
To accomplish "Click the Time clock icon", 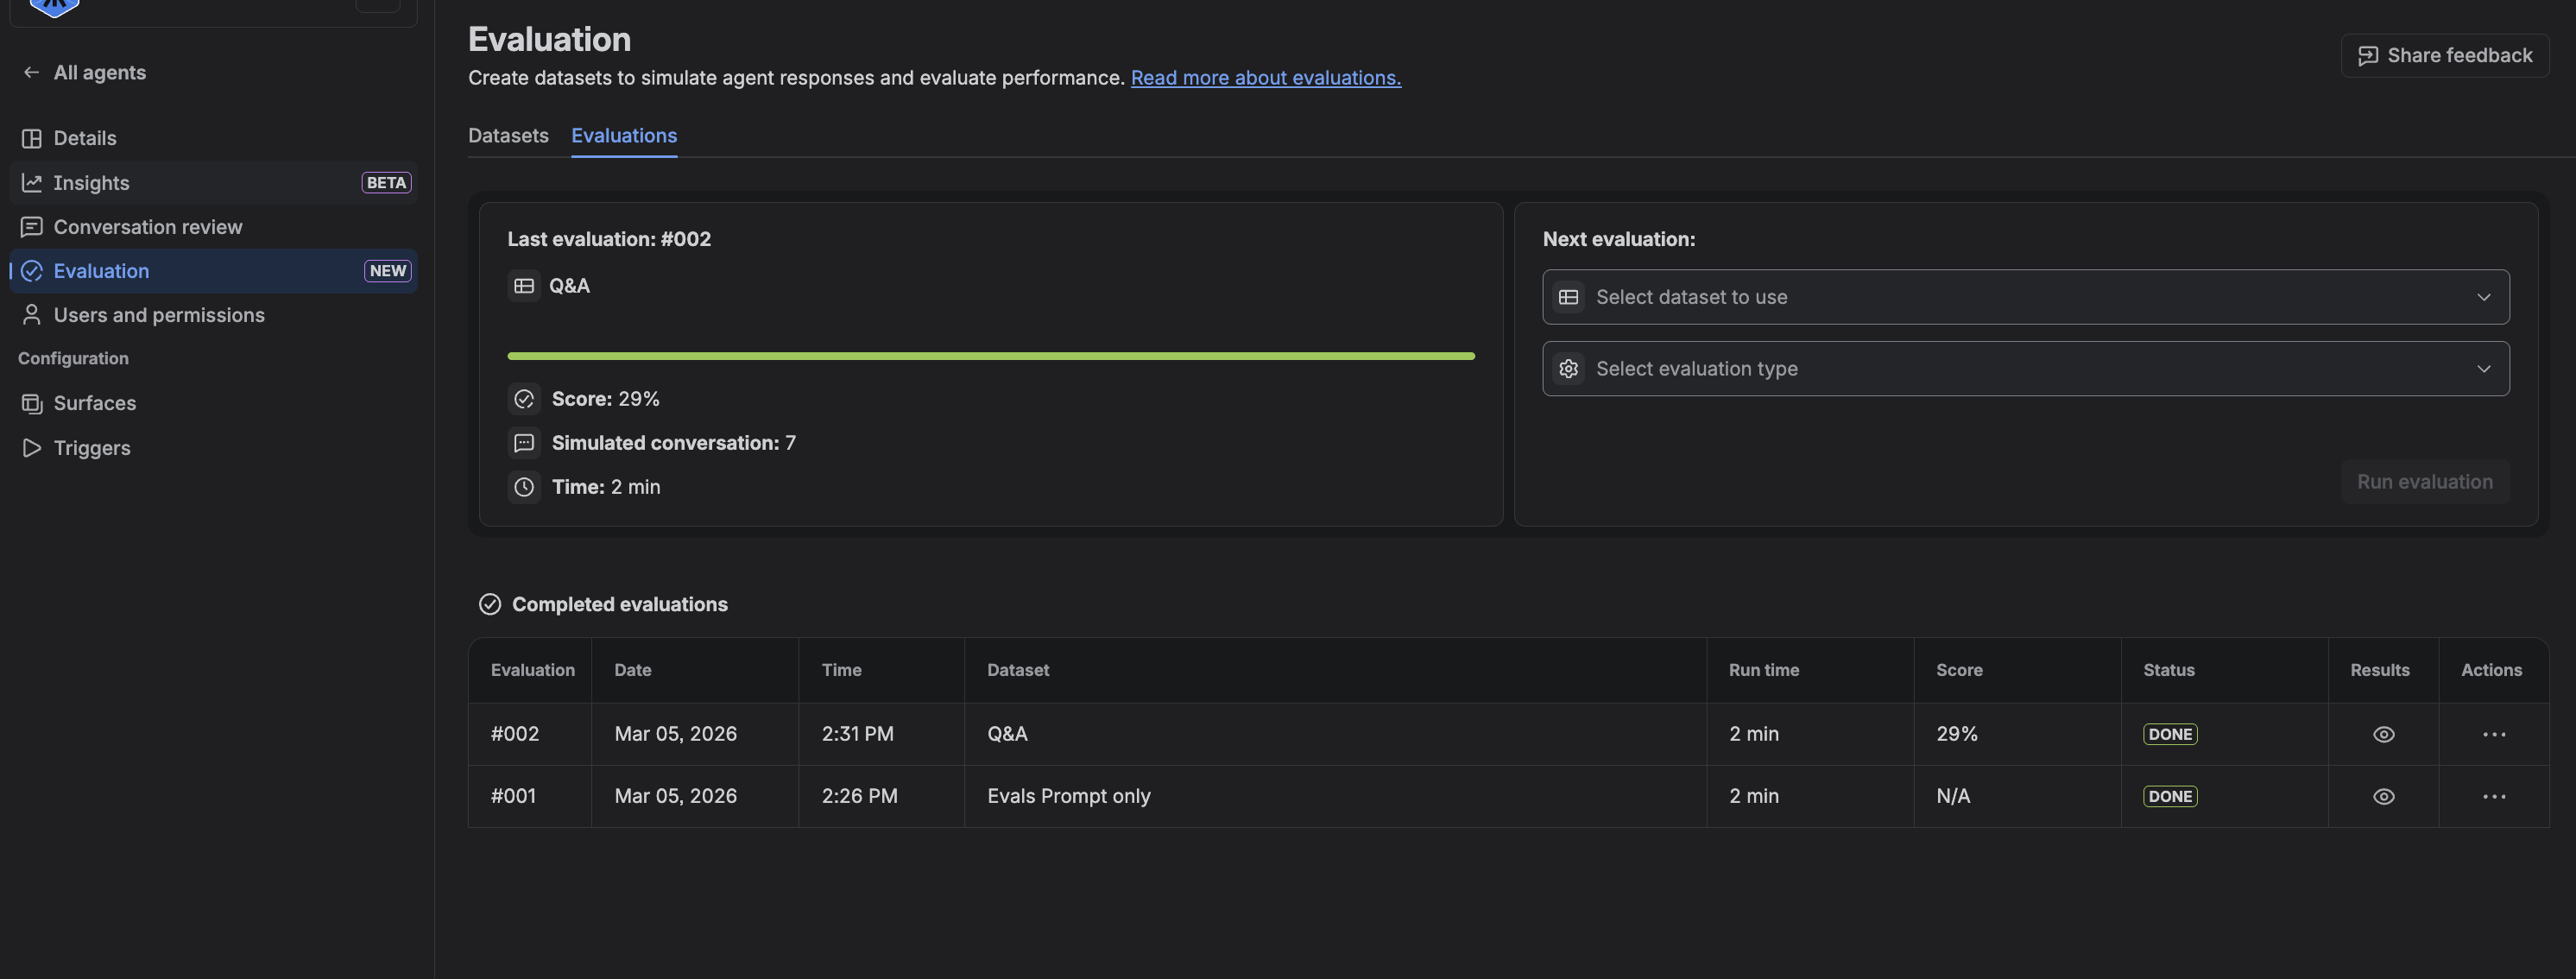I will coord(524,487).
